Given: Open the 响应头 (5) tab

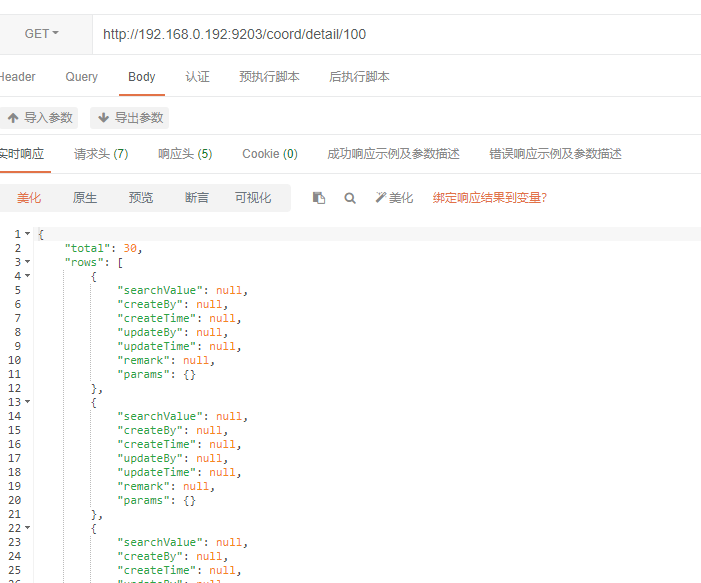Looking at the screenshot, I should pyautogui.click(x=185, y=154).
